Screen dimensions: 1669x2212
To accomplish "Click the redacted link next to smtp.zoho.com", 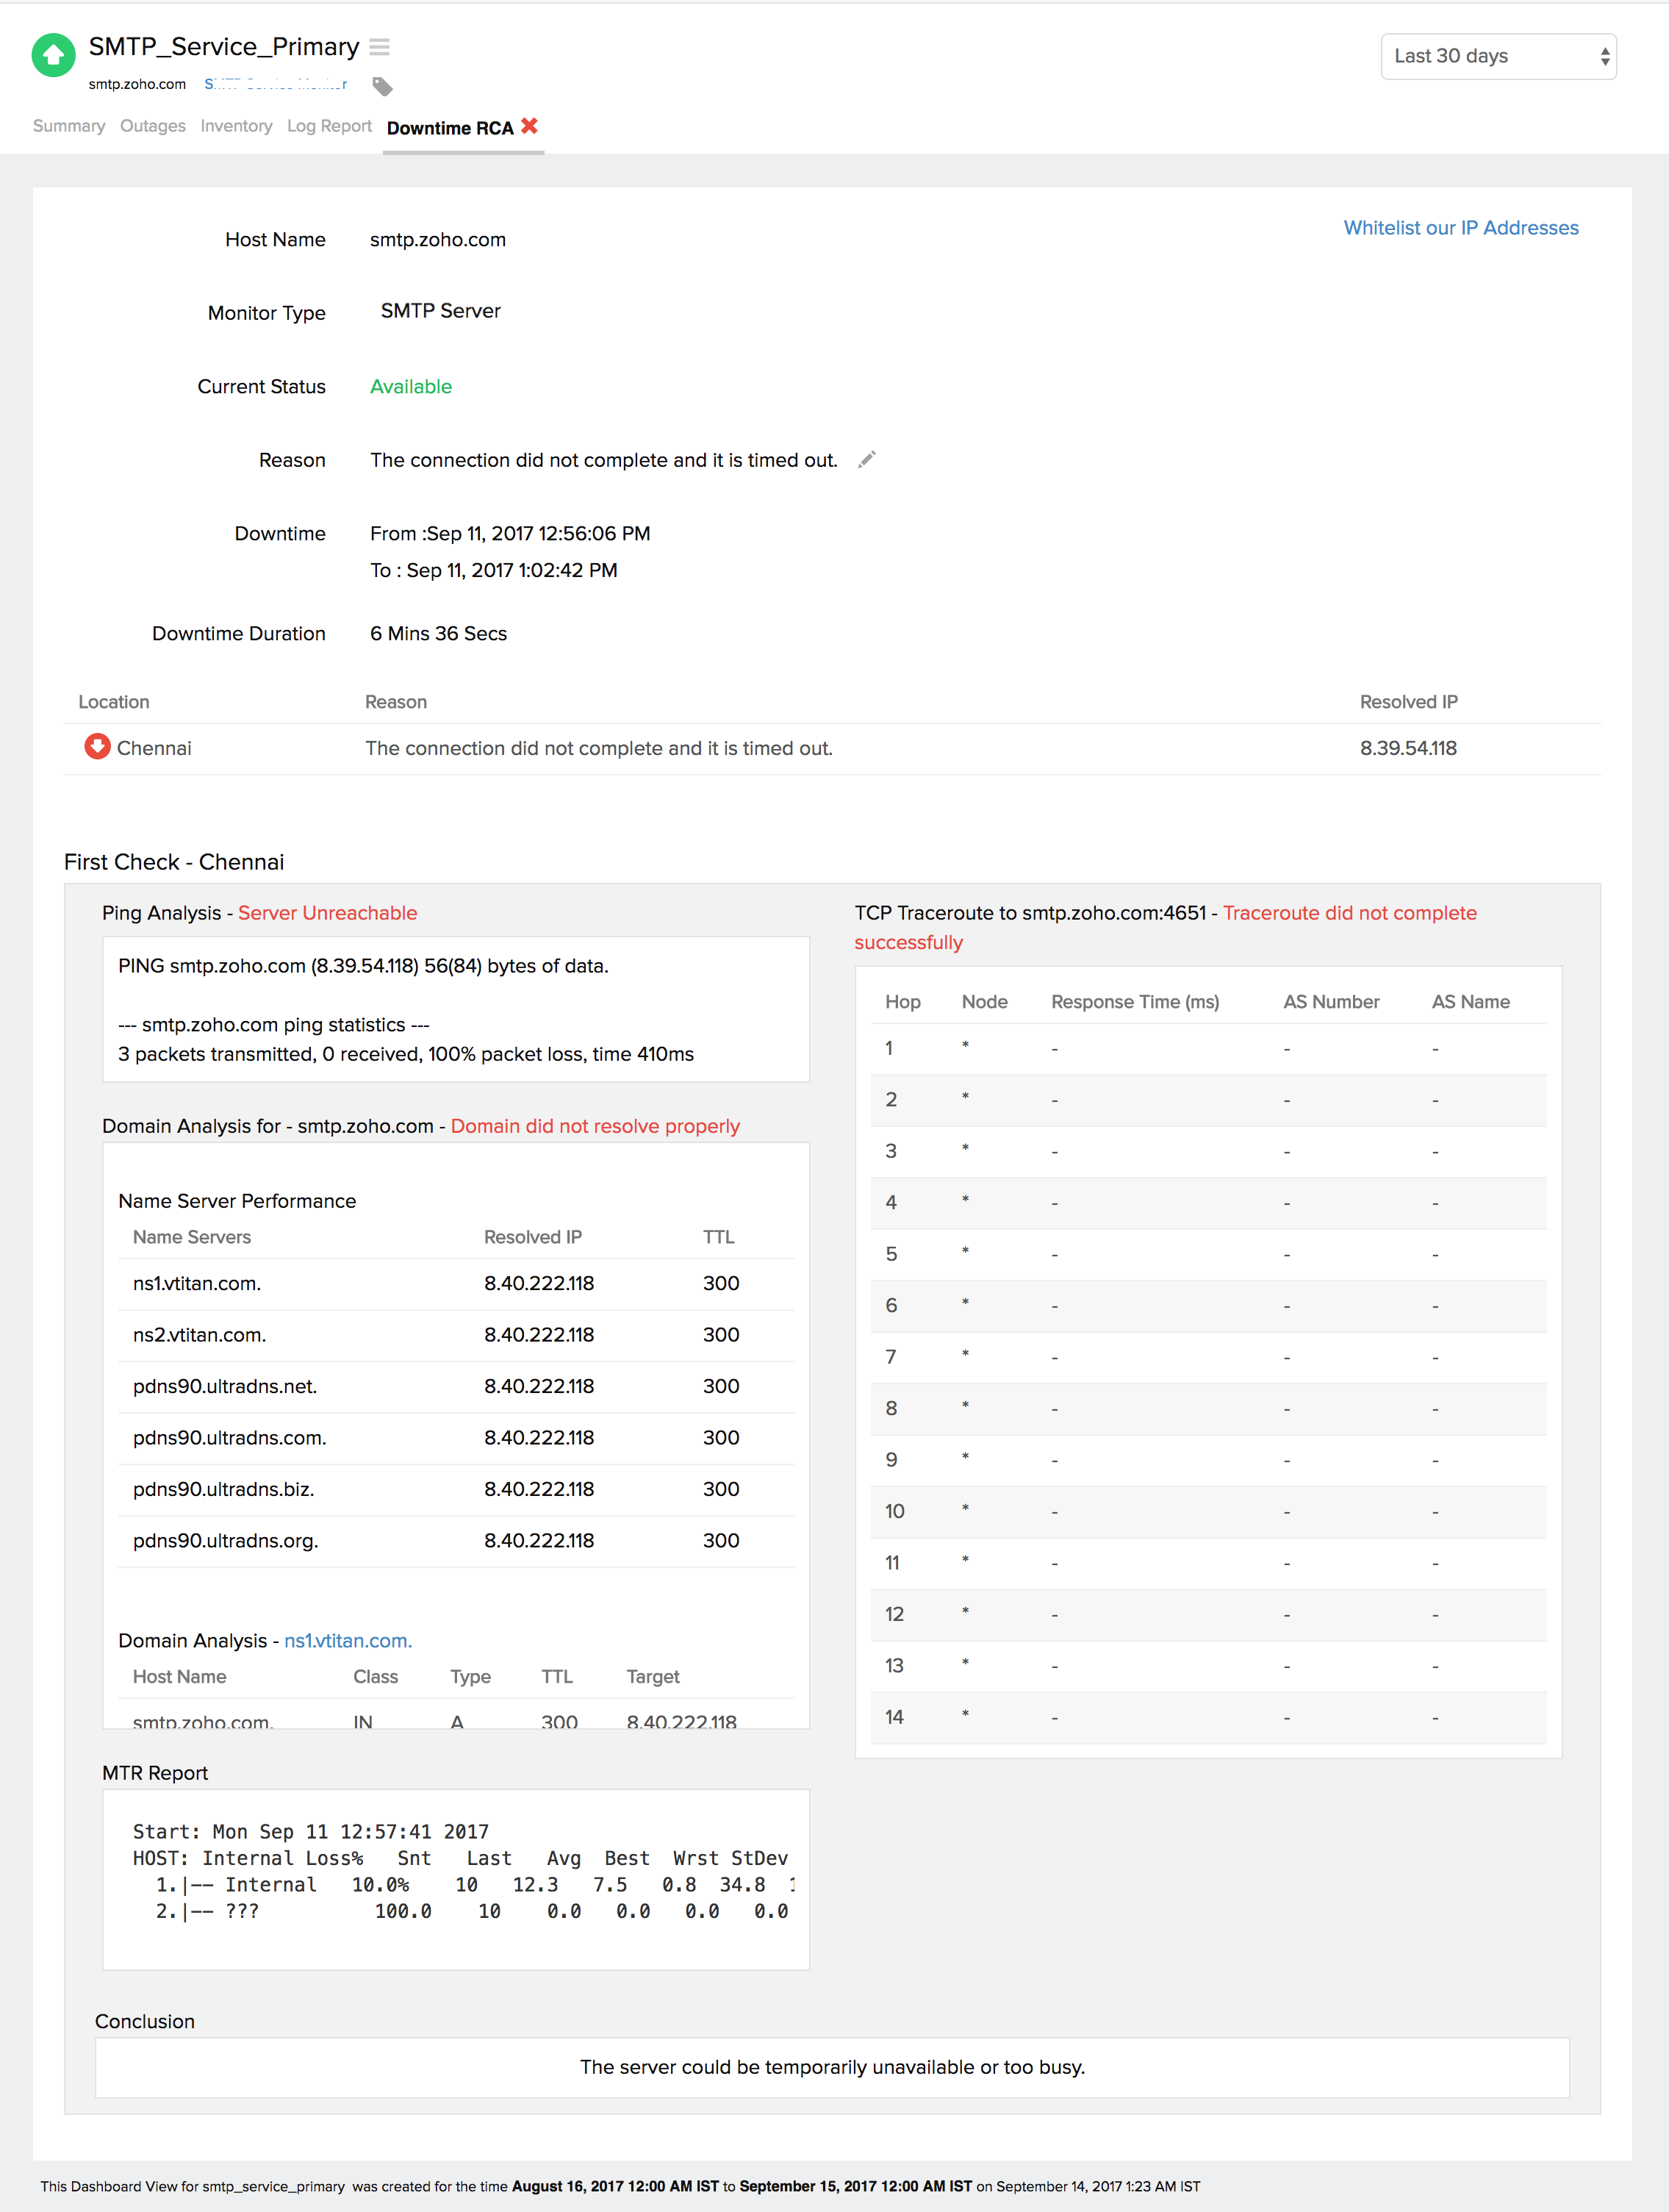I will coord(276,84).
